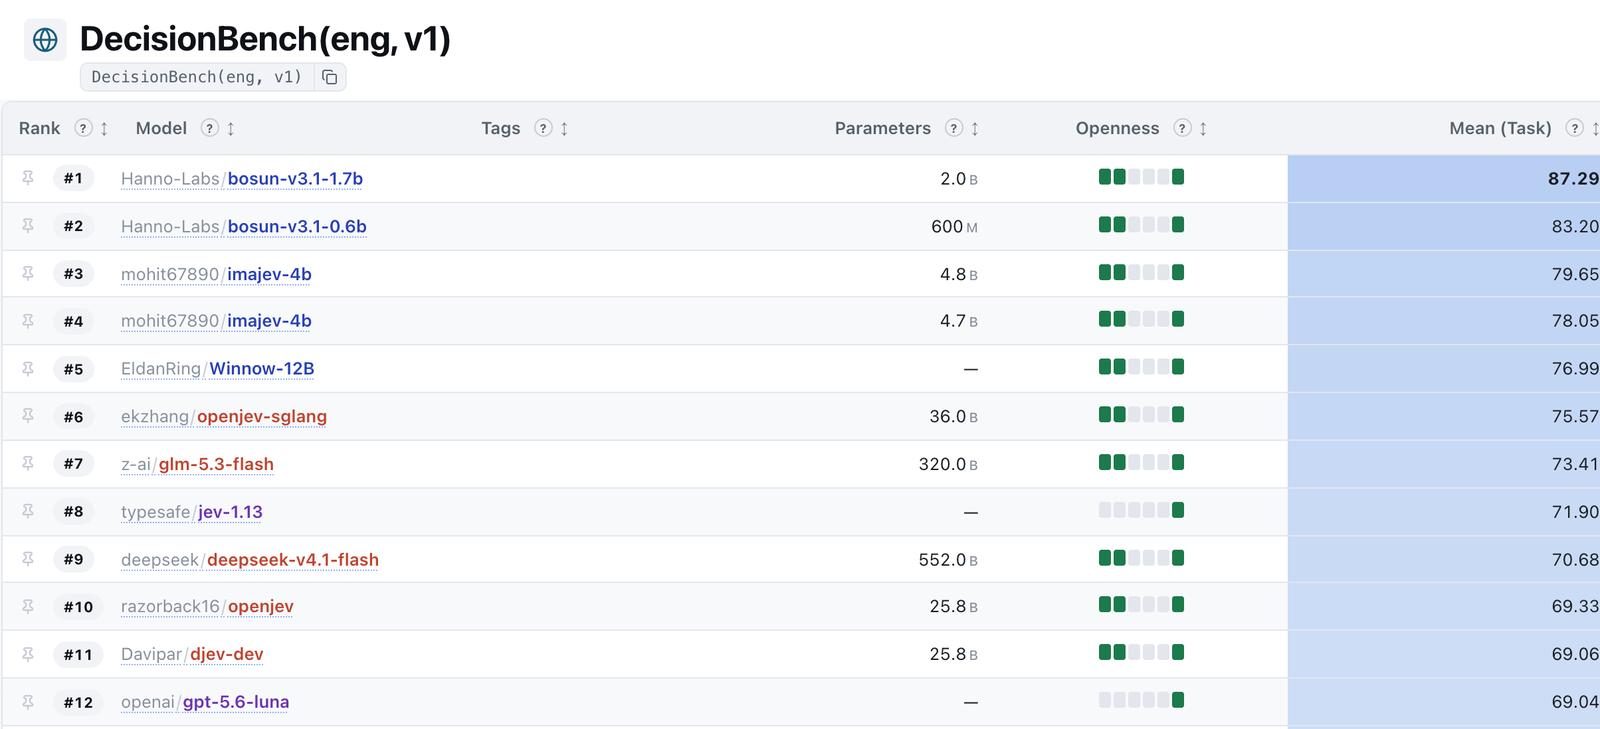The image size is (1600, 729).
Task: Sort the table by Model name
Action: coord(231,128)
